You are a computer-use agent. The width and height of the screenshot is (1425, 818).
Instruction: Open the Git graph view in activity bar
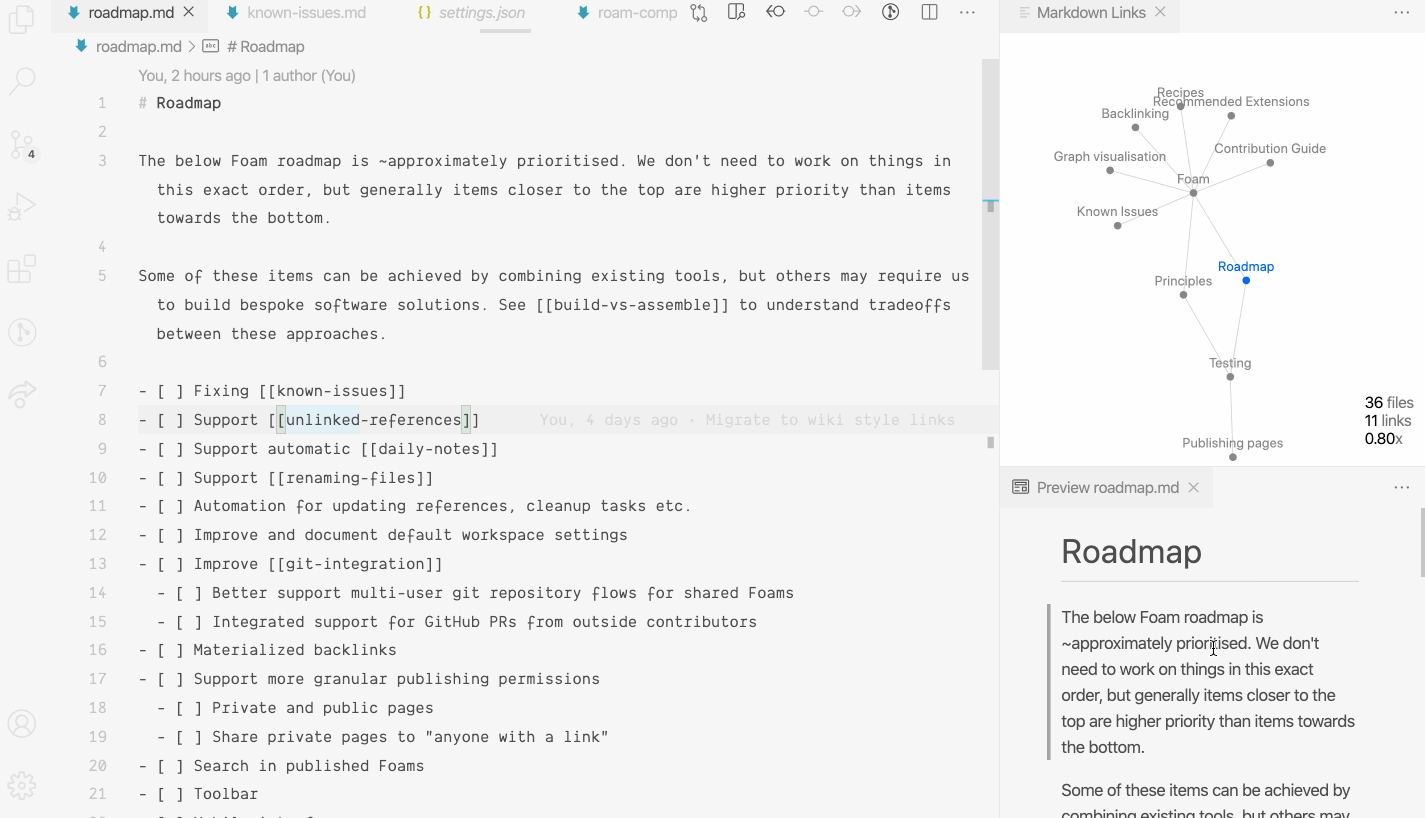click(22, 332)
